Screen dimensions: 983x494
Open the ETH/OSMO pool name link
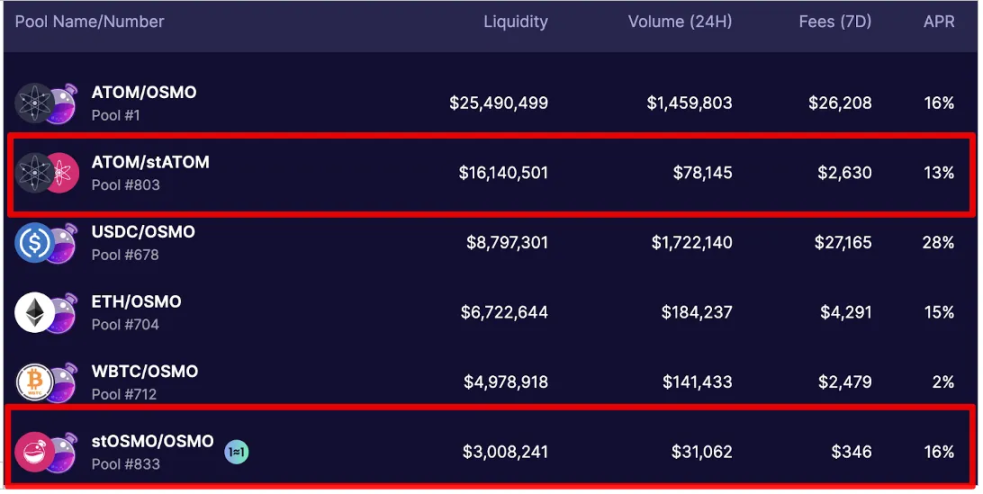pos(136,302)
